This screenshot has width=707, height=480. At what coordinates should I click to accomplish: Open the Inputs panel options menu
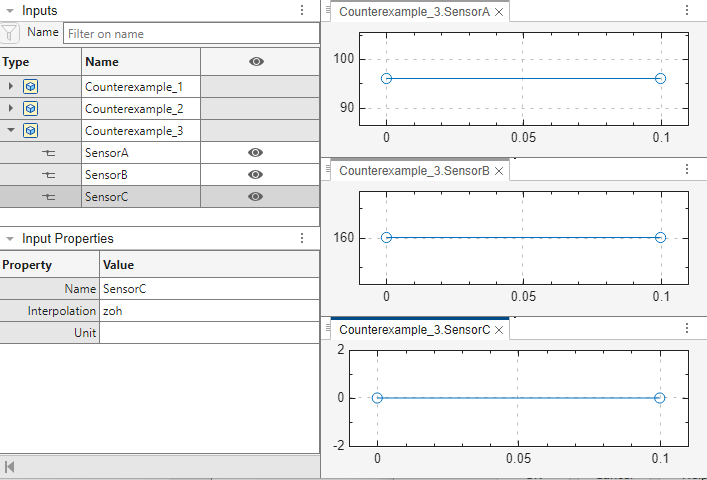pyautogui.click(x=302, y=10)
